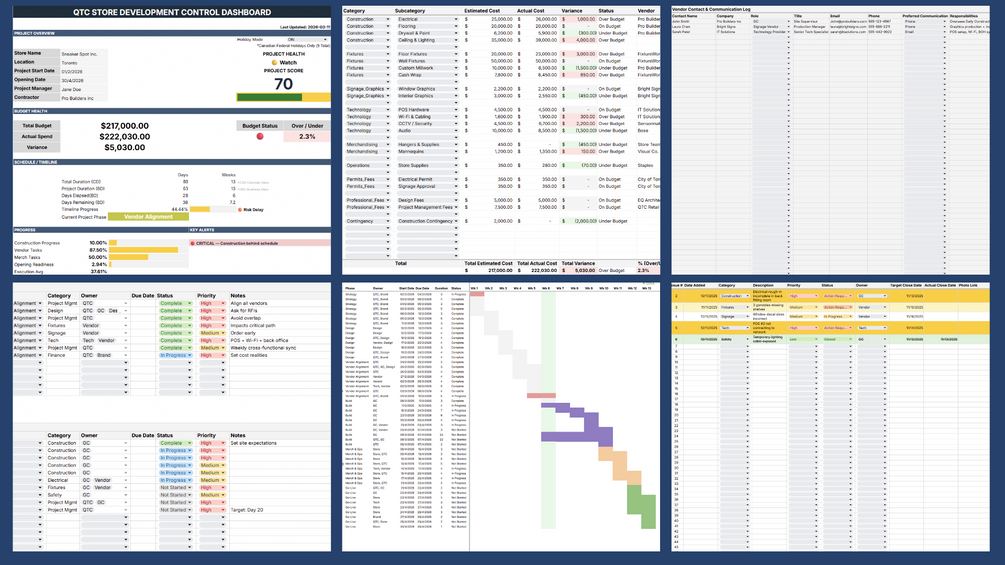The height and width of the screenshot is (565, 1005).
Task: Select the Over / Under 2.3% cell
Action: coord(307,136)
